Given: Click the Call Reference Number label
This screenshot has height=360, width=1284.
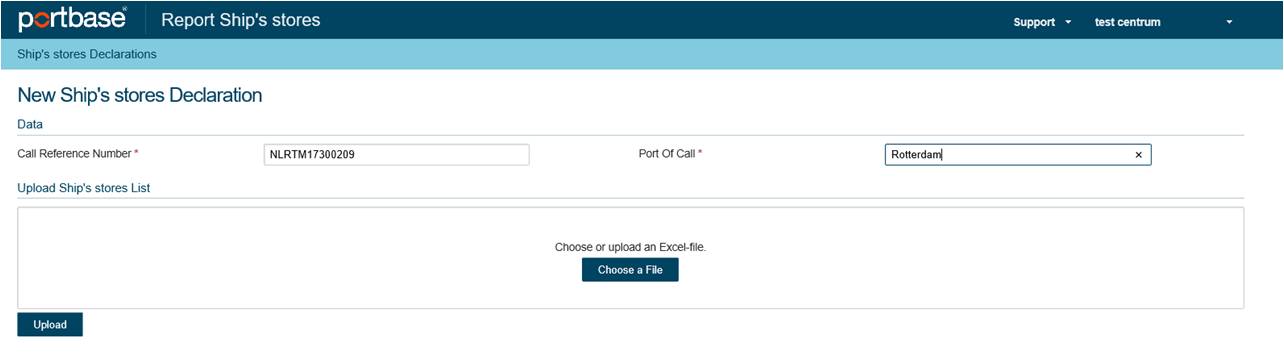Looking at the screenshot, I should click(78, 154).
